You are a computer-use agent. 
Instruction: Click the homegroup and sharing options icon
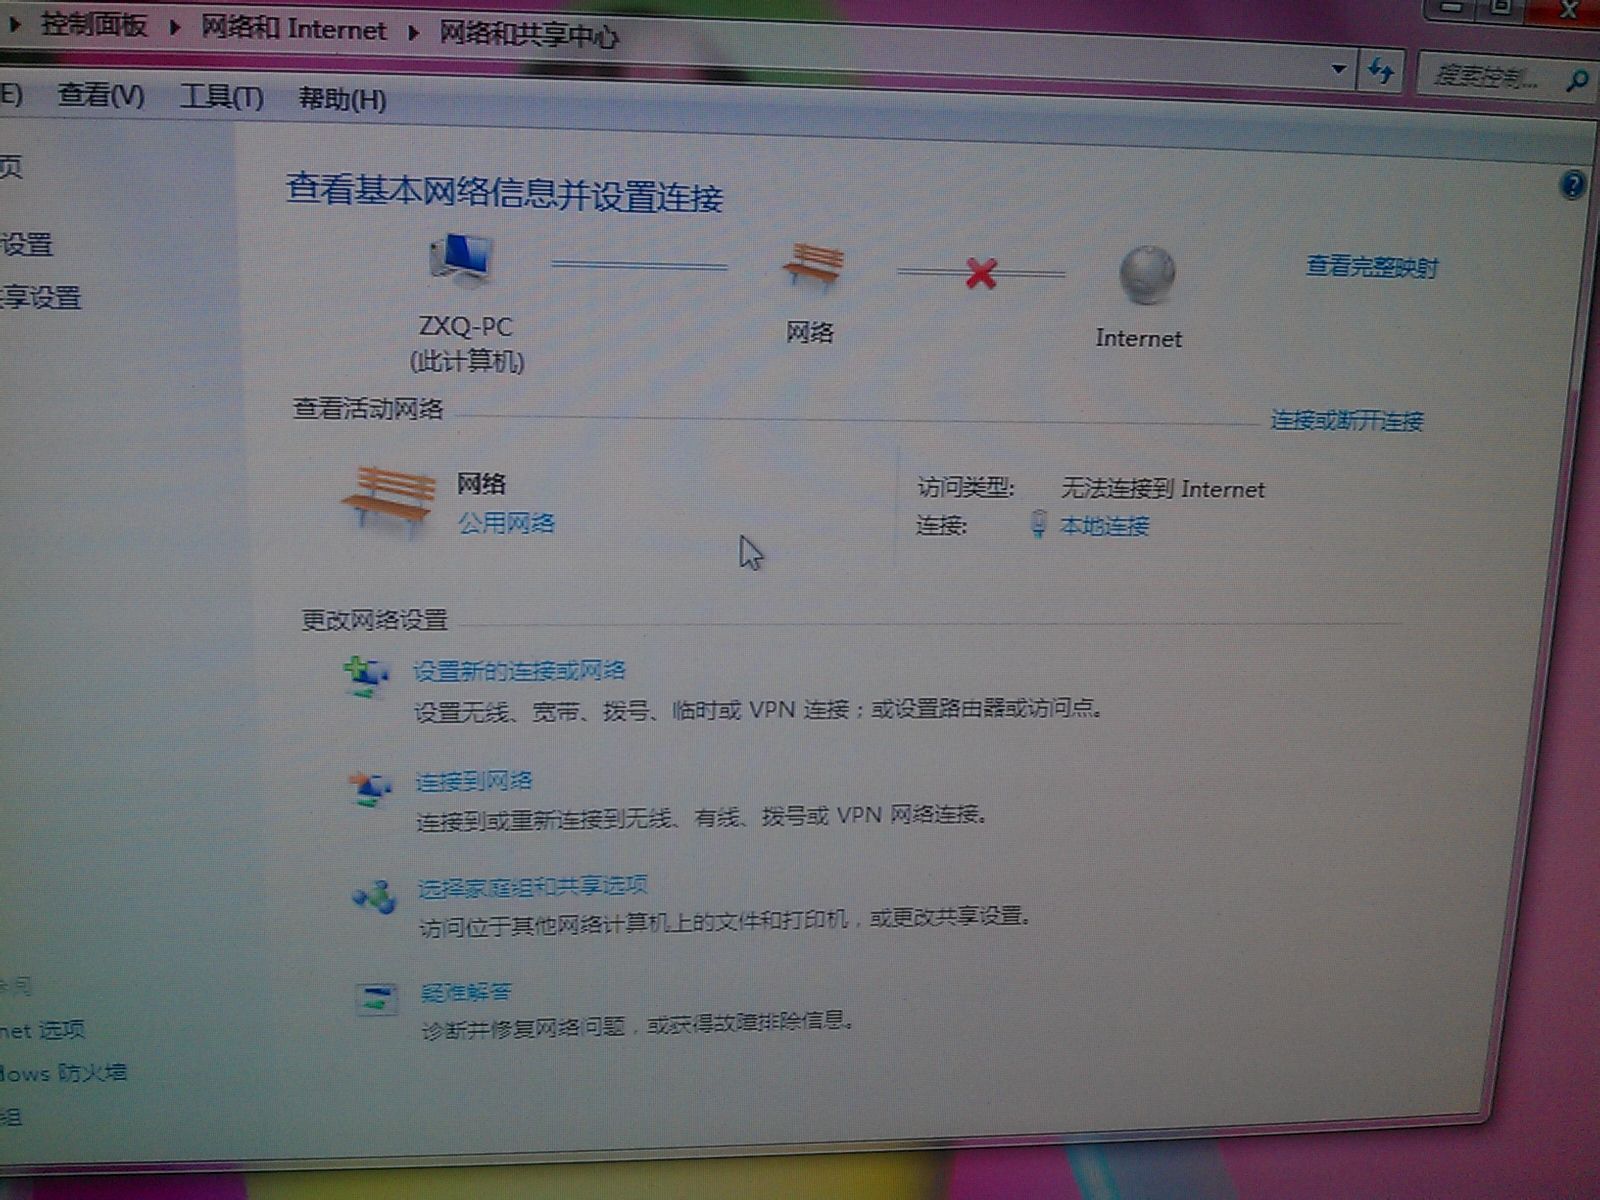[374, 896]
